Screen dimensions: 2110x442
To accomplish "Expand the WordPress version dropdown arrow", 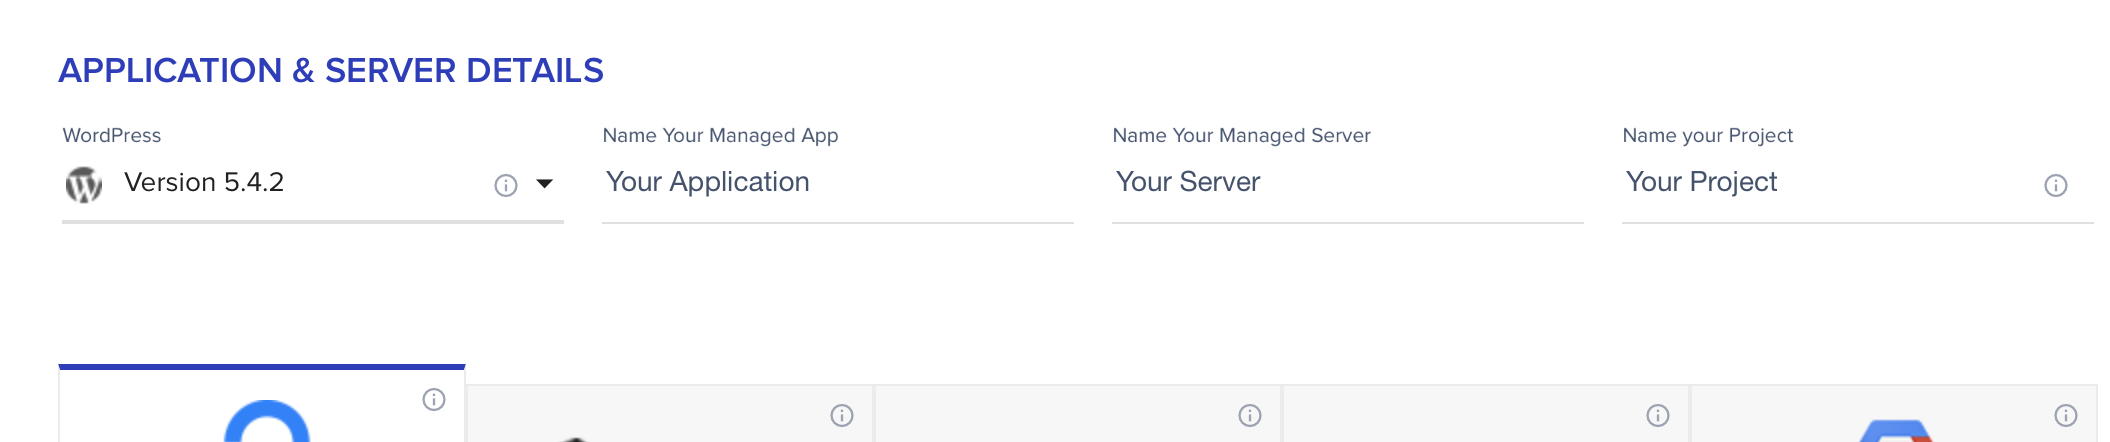I will (545, 183).
